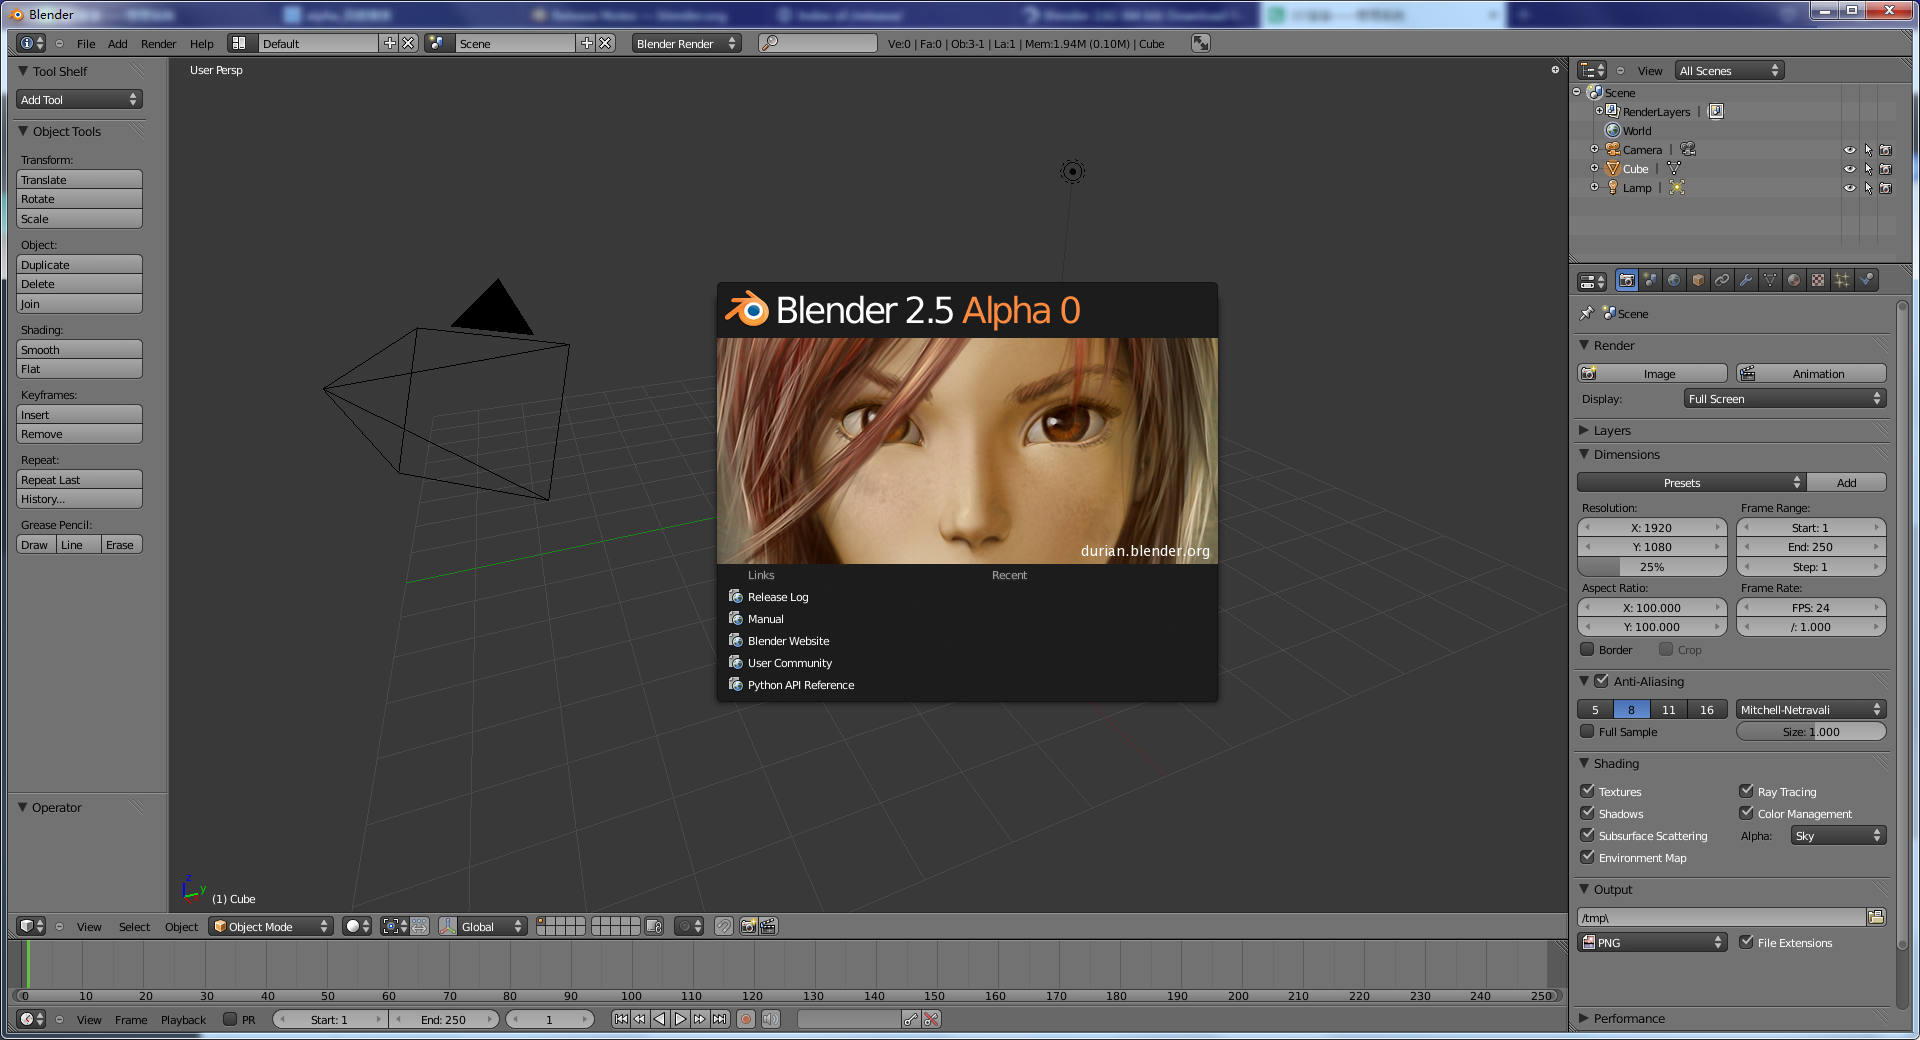The height and width of the screenshot is (1040, 1920).
Task: Toggle snap magnet icon in 3D header
Action: point(724,926)
